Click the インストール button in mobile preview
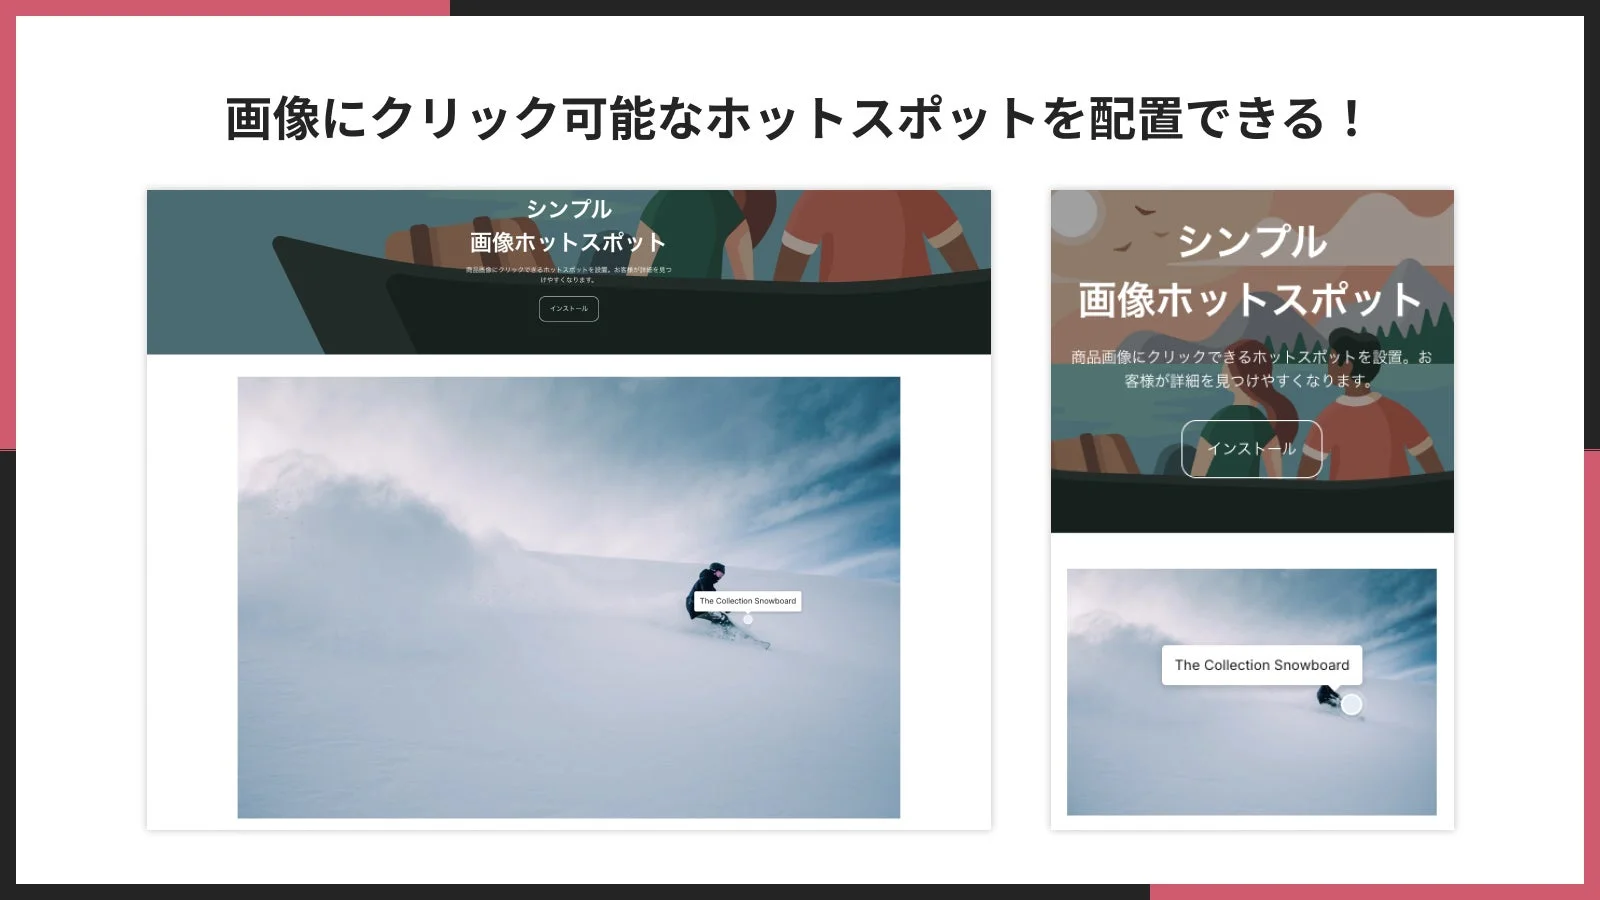Viewport: 1600px width, 900px height. click(1251, 449)
